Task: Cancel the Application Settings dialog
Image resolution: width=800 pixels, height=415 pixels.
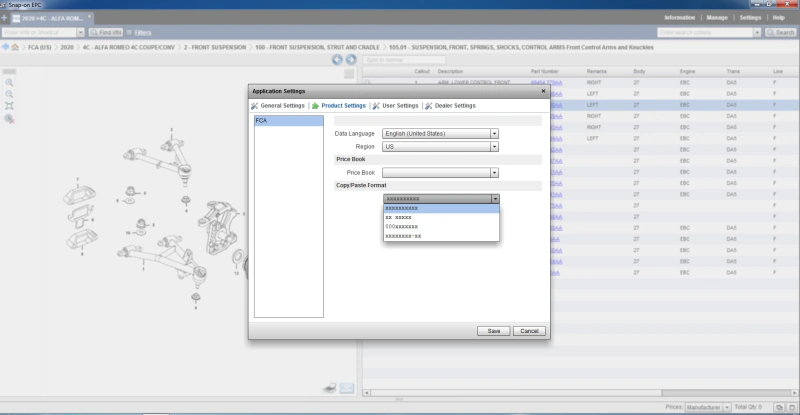Action: click(529, 330)
